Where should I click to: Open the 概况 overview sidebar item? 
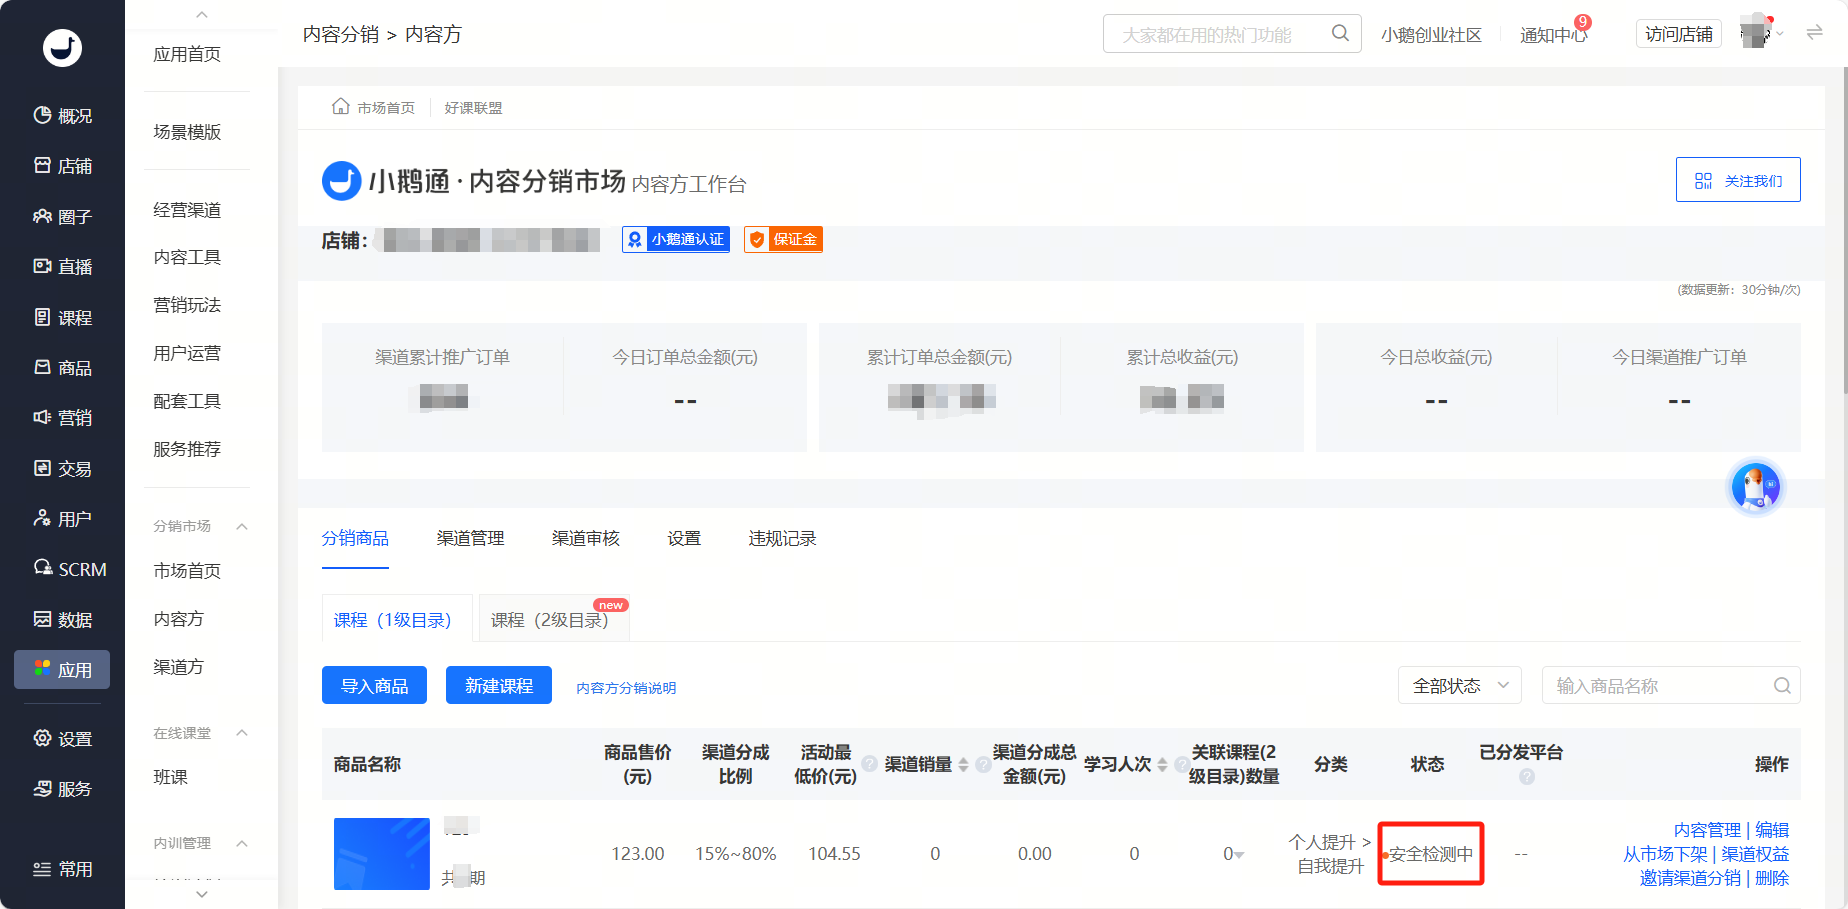[x=62, y=115]
